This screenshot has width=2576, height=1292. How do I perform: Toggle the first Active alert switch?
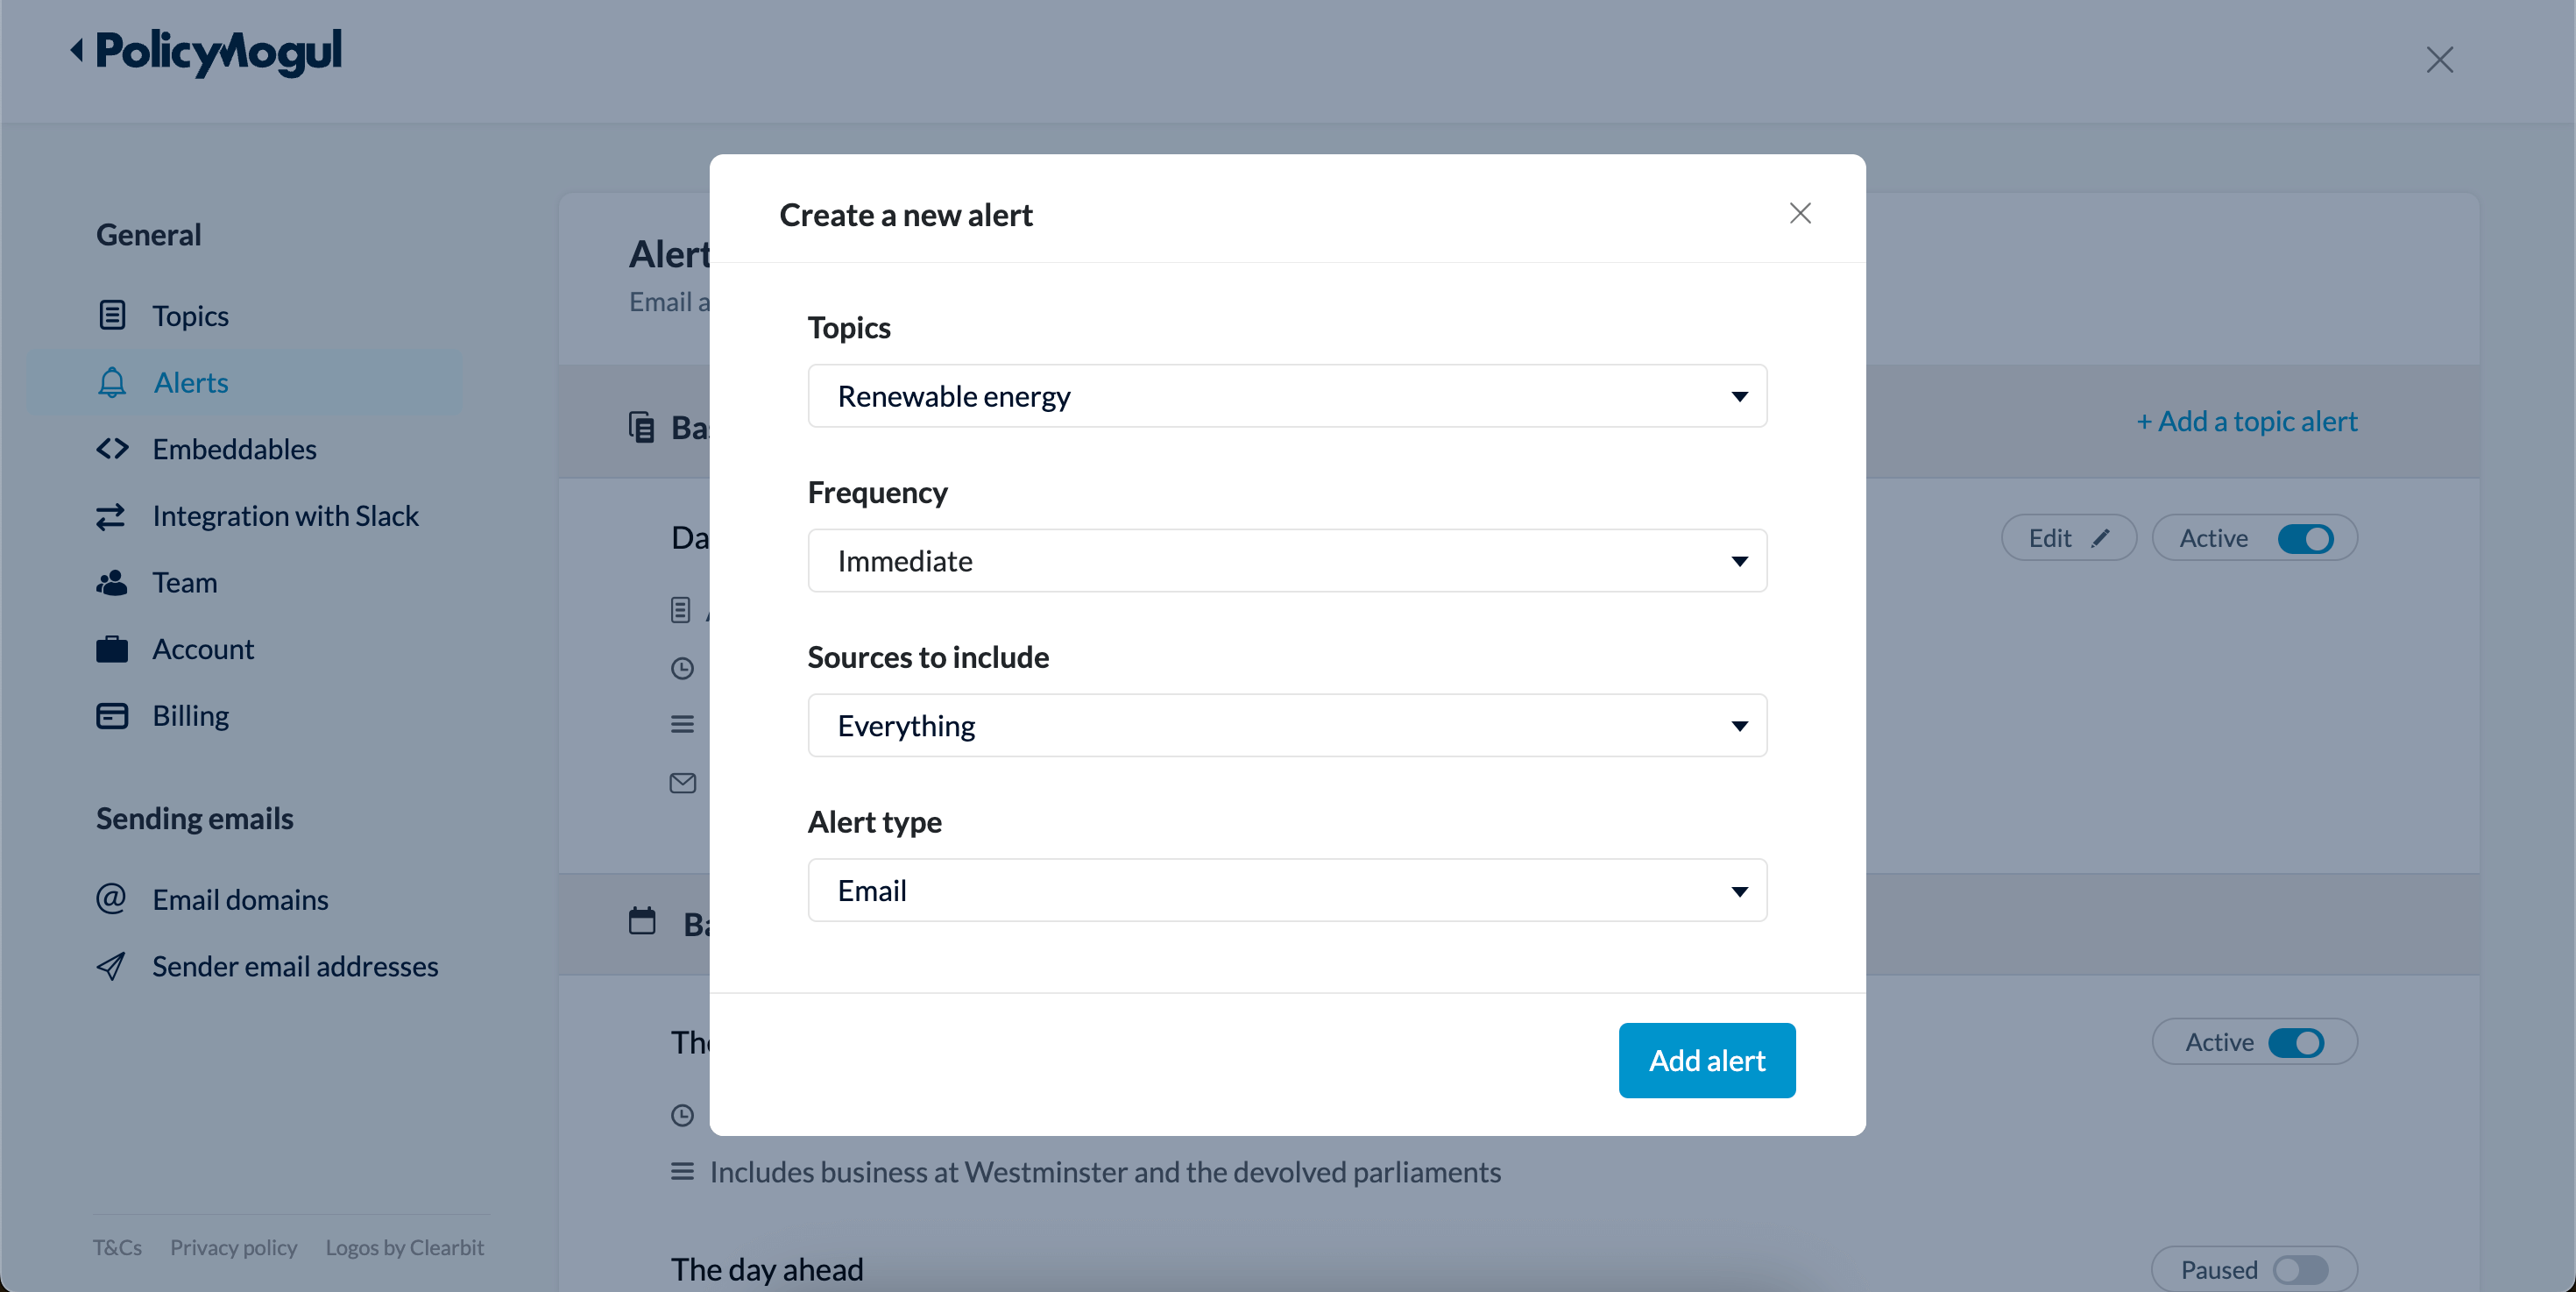coord(2305,538)
